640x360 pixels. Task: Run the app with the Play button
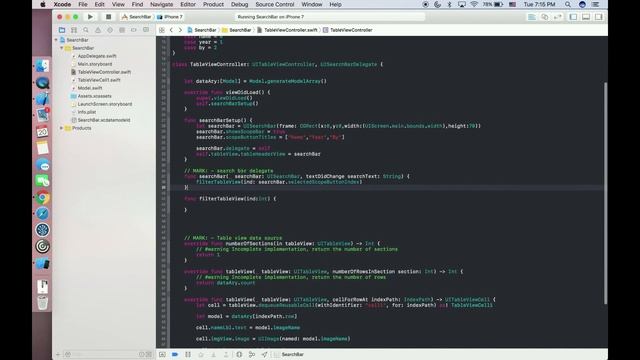(90, 17)
